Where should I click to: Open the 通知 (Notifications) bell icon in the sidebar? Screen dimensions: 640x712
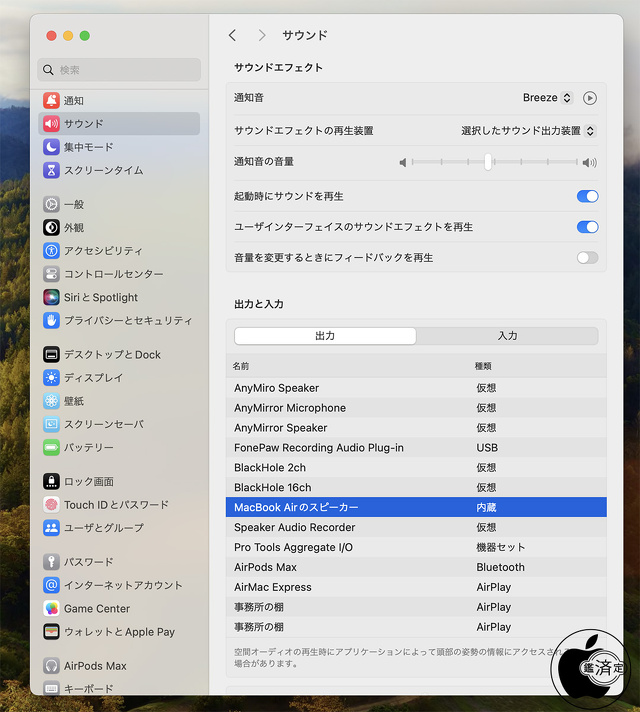[51, 100]
